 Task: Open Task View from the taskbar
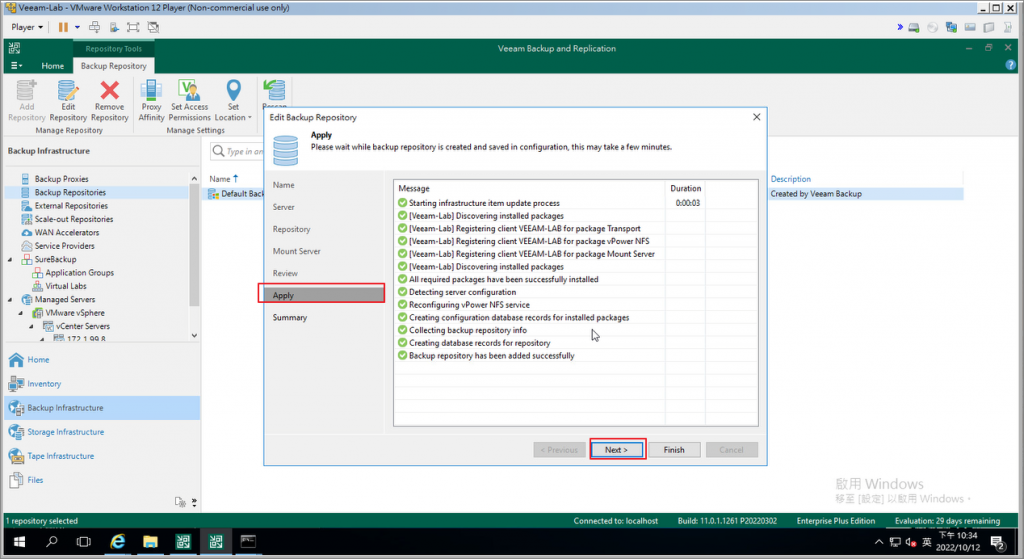click(x=84, y=542)
